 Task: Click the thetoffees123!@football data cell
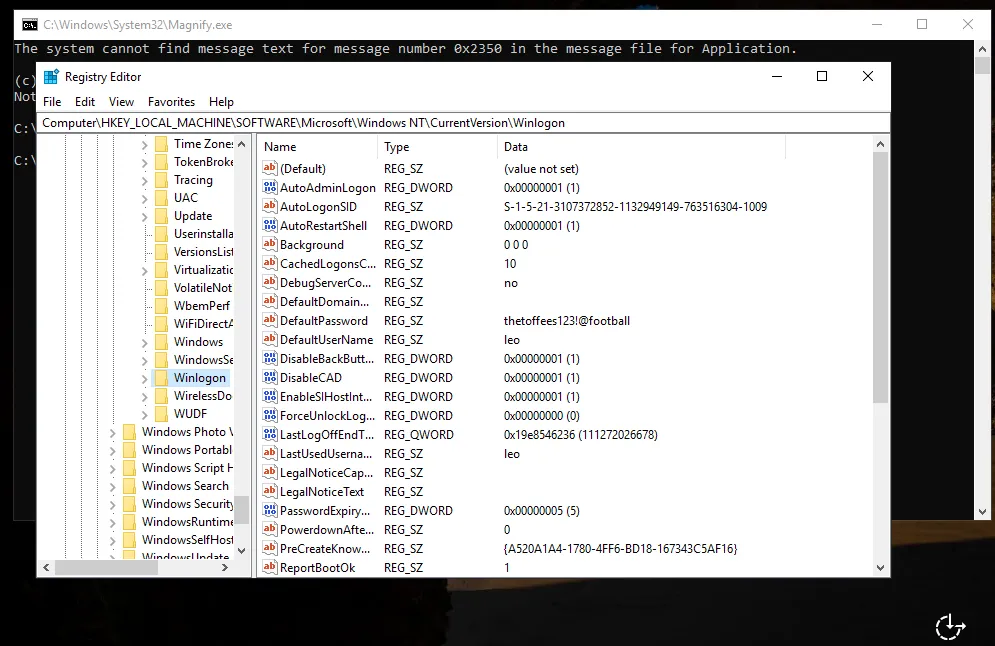(x=567, y=320)
